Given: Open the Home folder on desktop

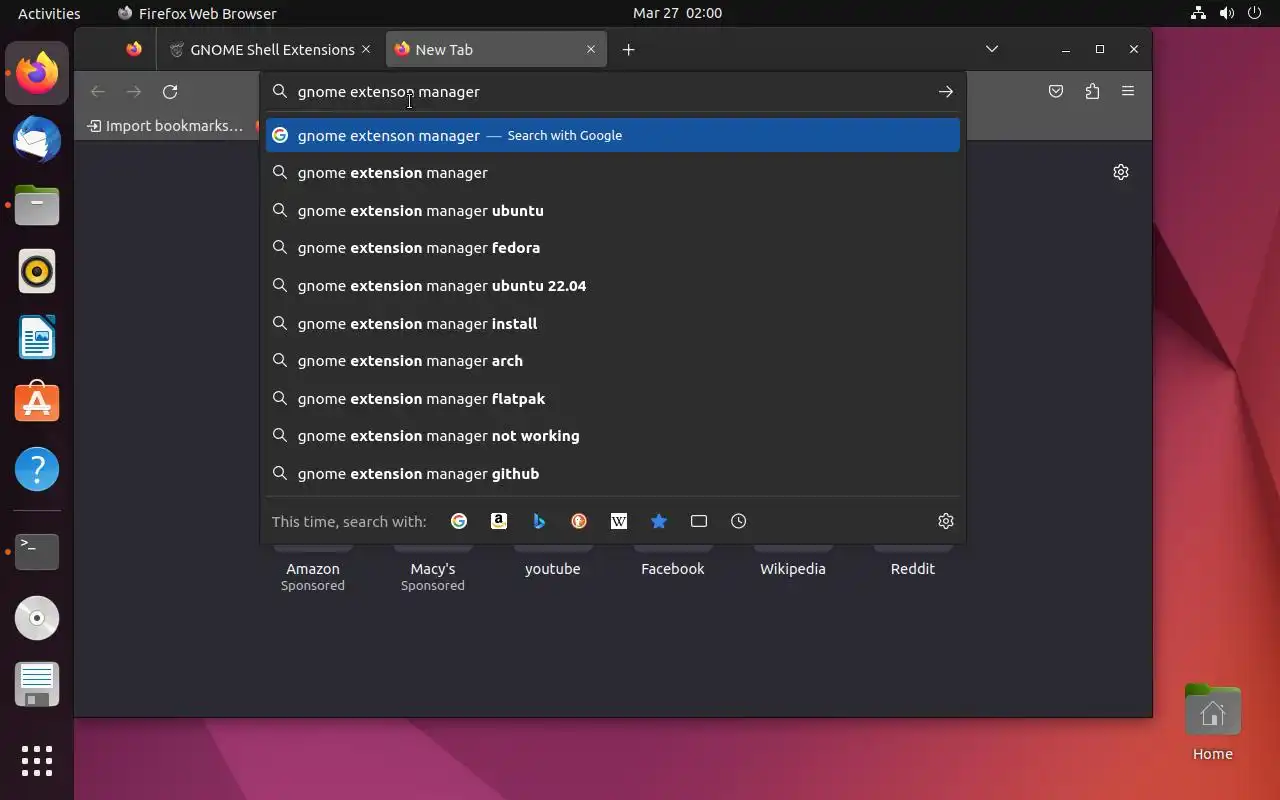Looking at the screenshot, I should click(x=1212, y=723).
